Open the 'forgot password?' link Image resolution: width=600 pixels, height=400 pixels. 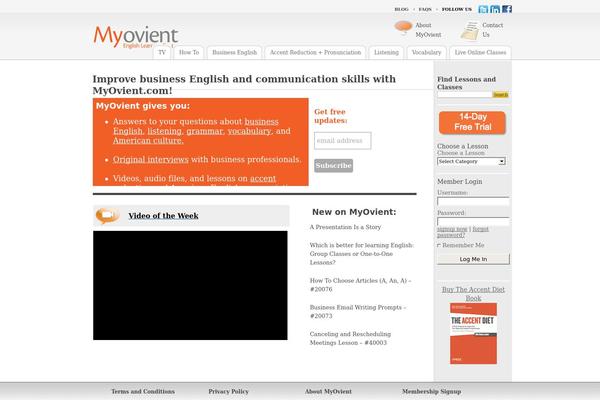pos(463,232)
